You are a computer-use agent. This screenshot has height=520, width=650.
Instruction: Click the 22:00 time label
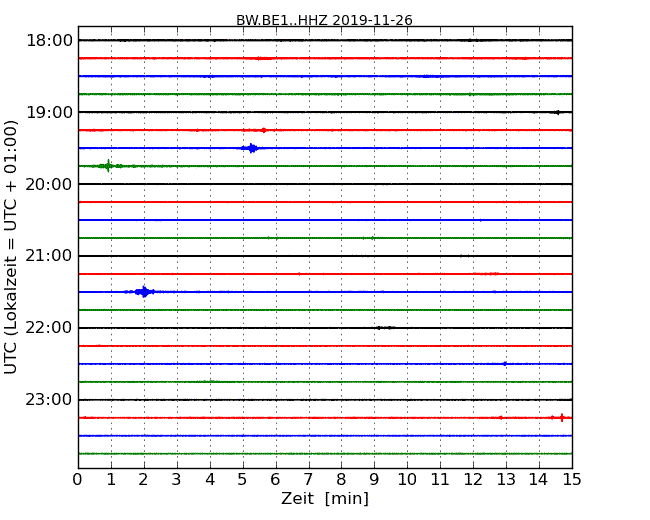[x=49, y=328]
